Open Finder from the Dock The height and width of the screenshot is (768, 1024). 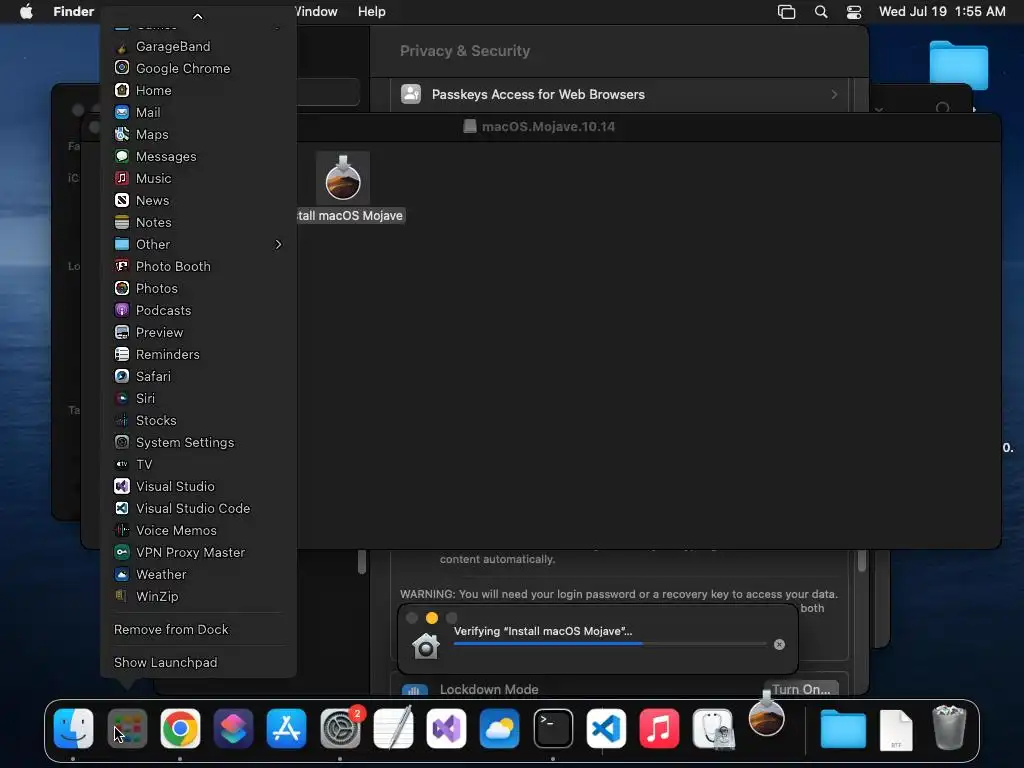(73, 728)
